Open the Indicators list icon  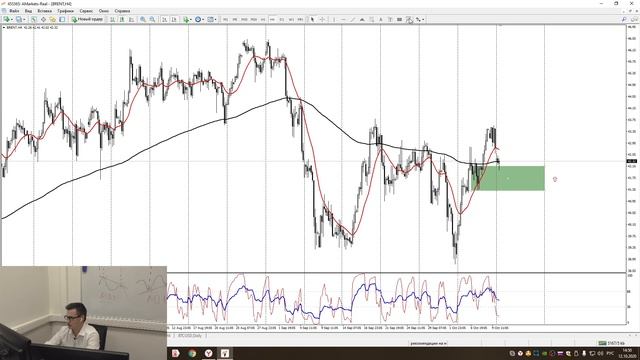pos(186,19)
